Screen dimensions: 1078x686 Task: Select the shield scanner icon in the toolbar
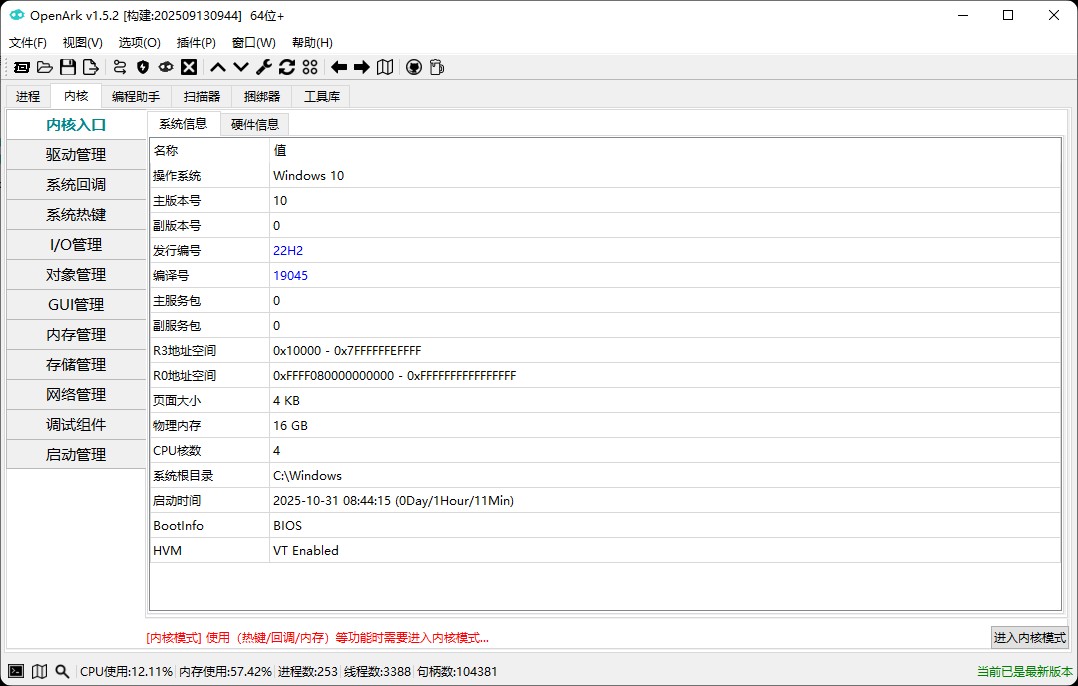pyautogui.click(x=142, y=67)
